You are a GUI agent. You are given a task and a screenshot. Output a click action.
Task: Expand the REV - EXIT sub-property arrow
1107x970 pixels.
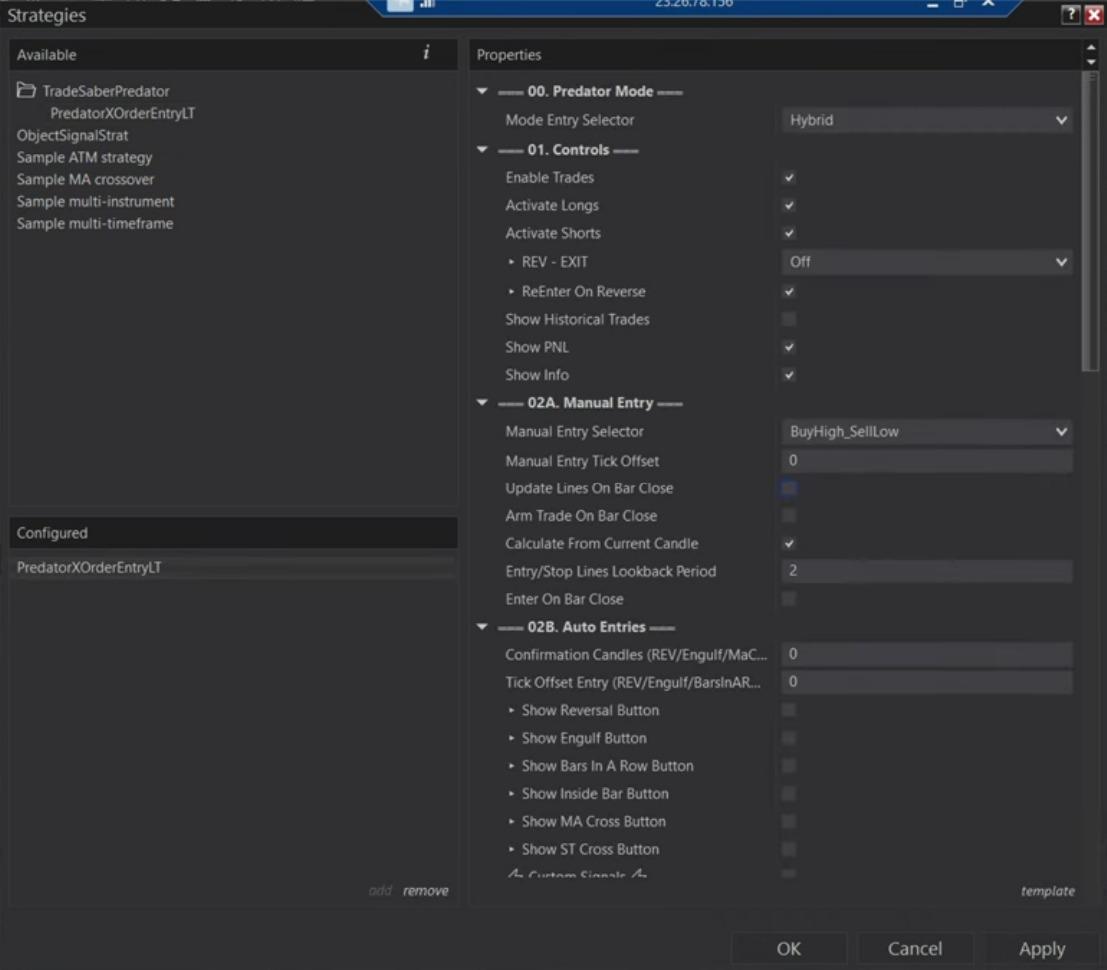click(512, 262)
